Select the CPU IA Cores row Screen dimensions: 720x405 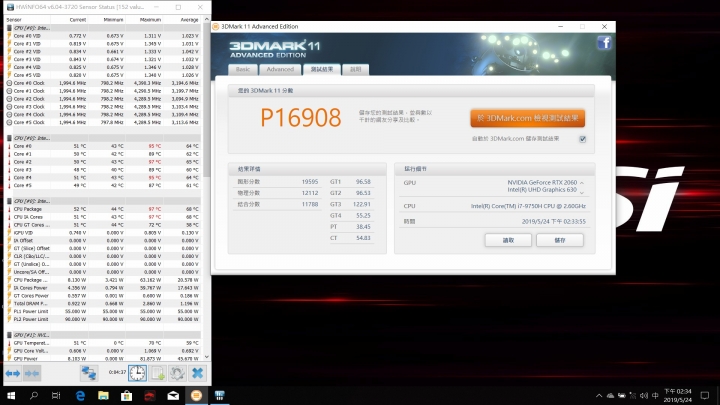coord(103,217)
